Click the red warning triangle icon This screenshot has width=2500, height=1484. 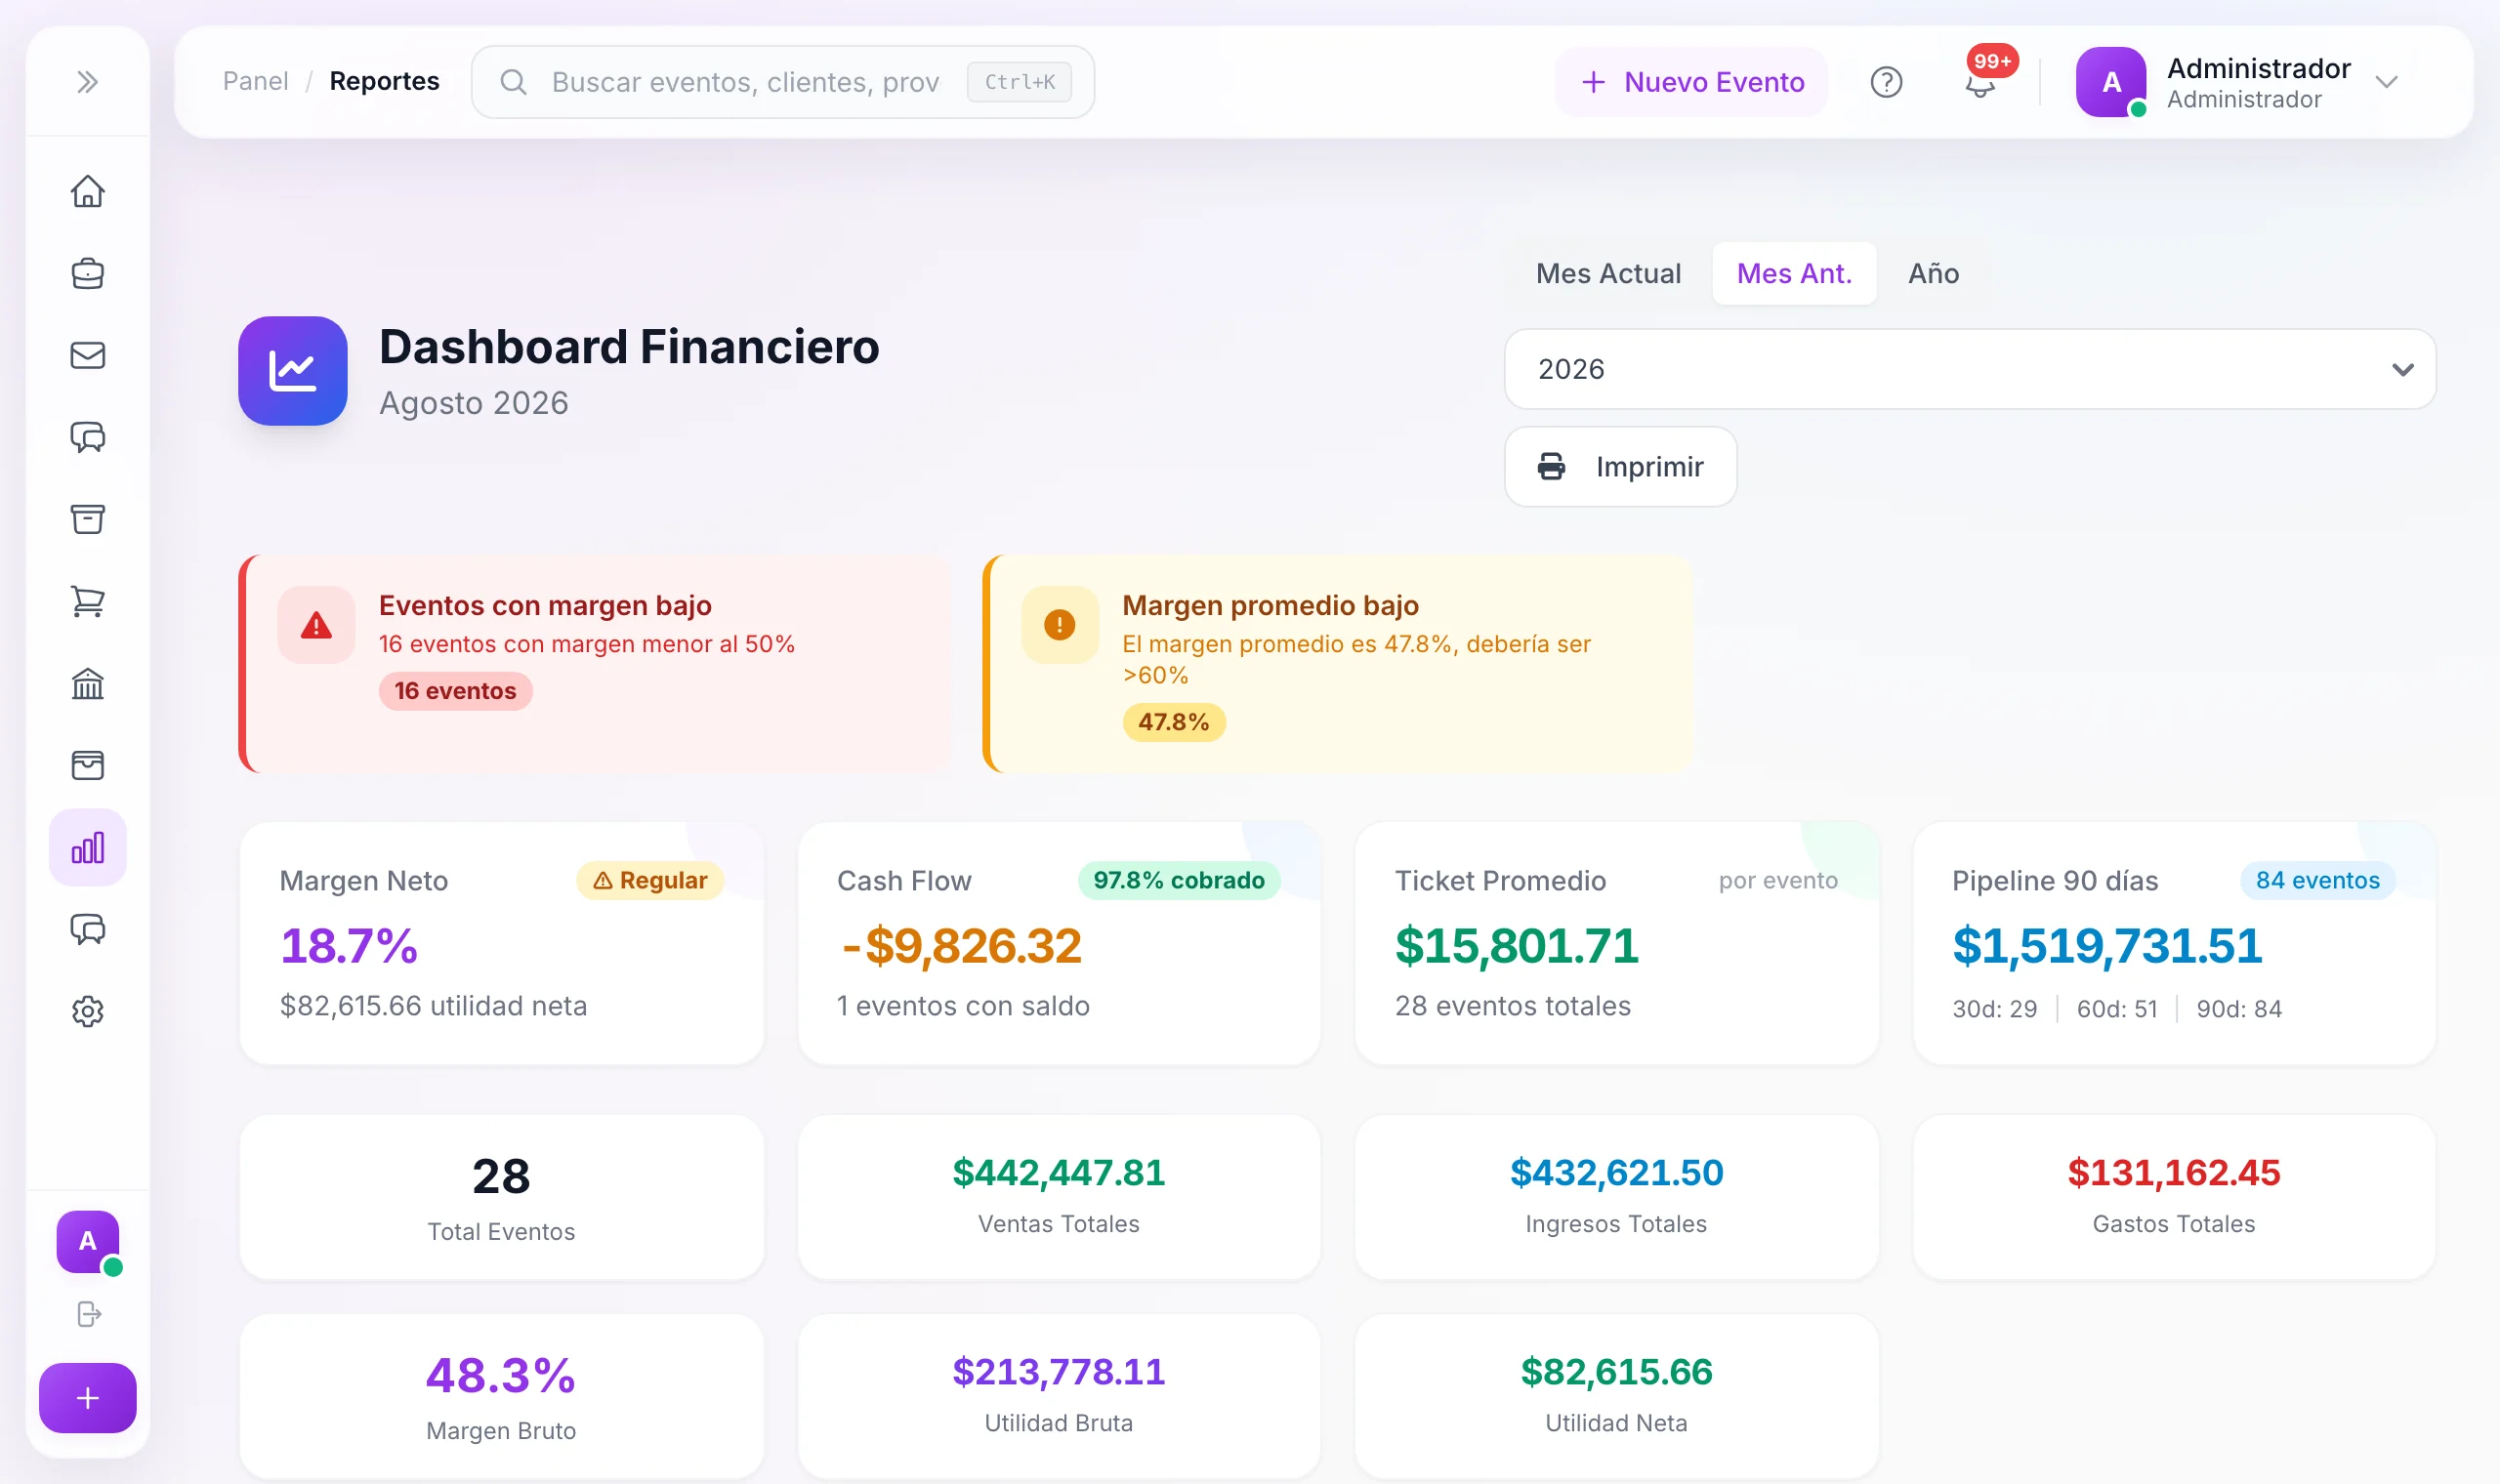tap(316, 625)
